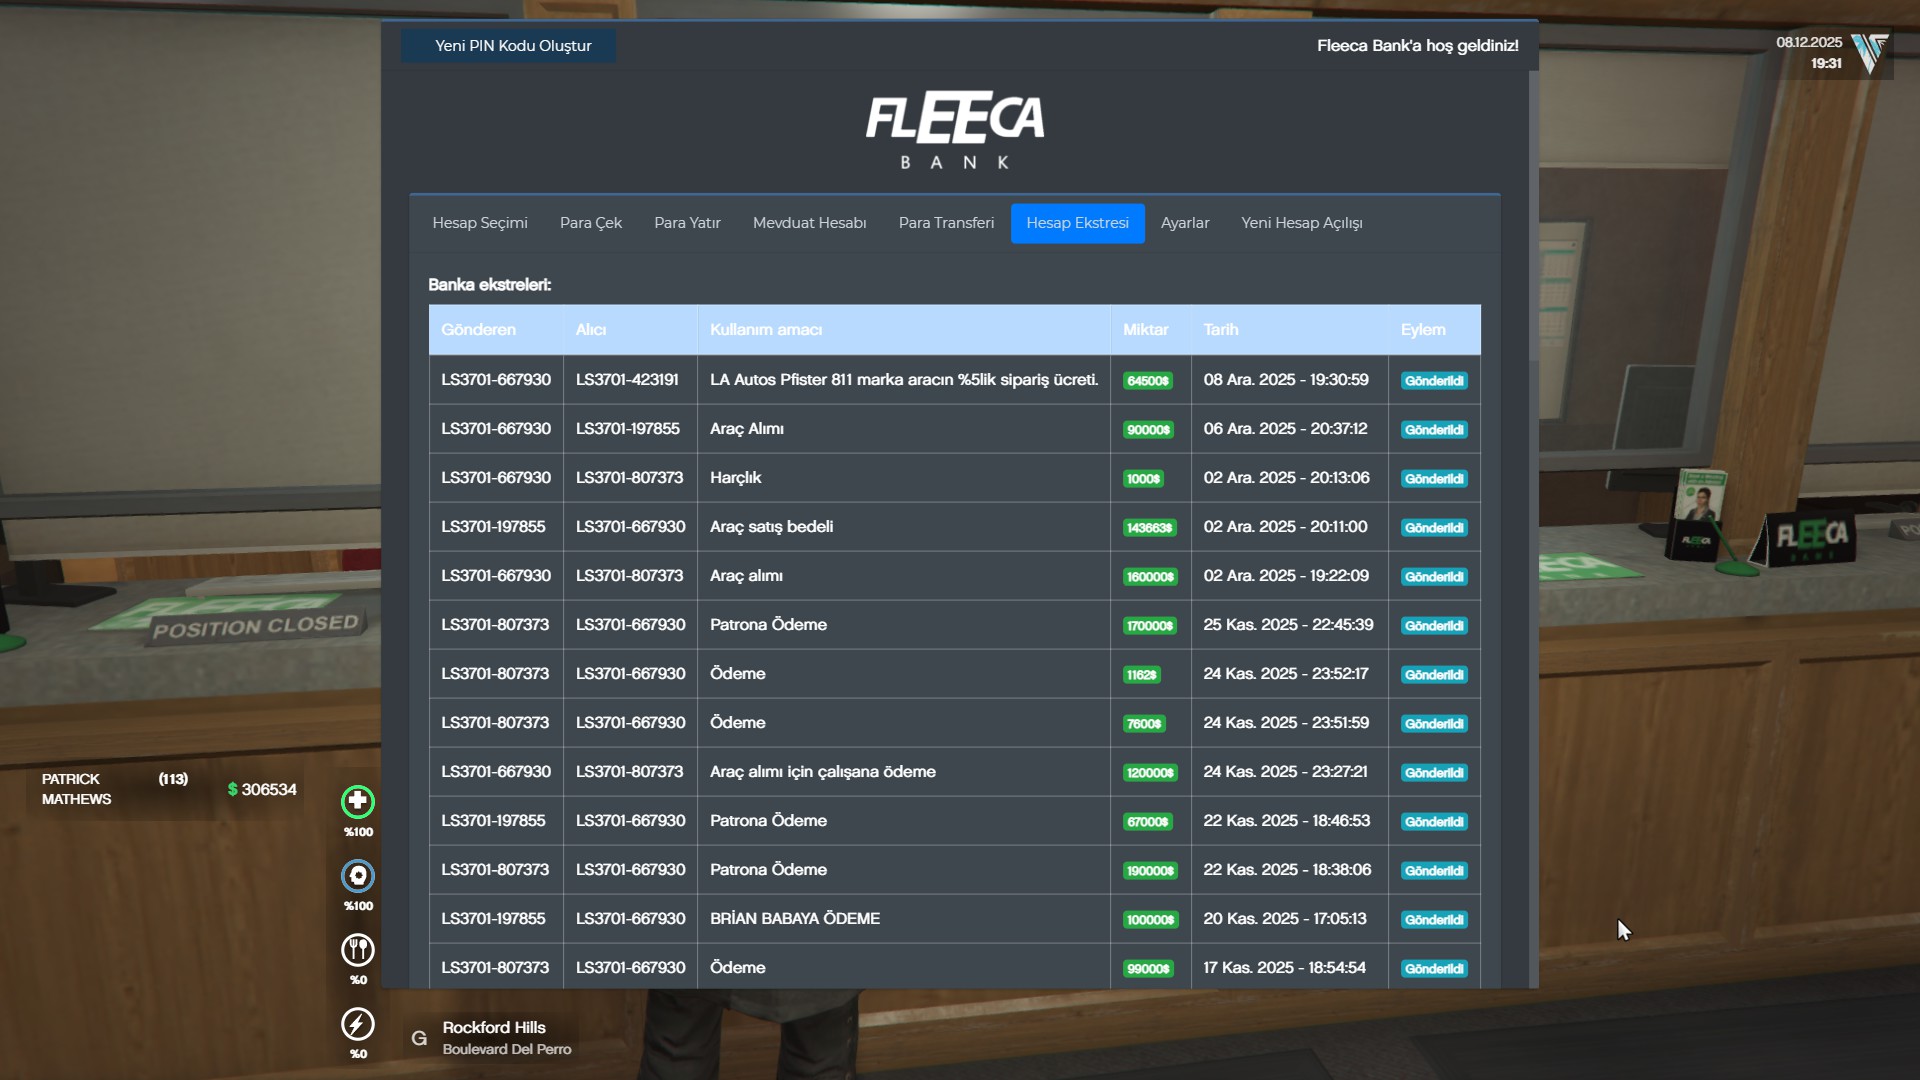Click the date 02 Ara. 2025 - 19:22:09
The image size is (1920, 1080).
click(x=1286, y=576)
